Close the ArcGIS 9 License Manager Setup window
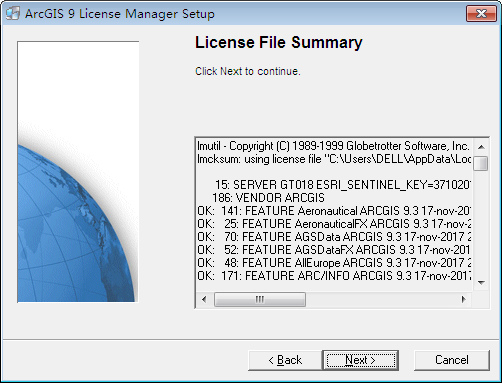Viewport: 502px width, 383px height. [481, 14]
